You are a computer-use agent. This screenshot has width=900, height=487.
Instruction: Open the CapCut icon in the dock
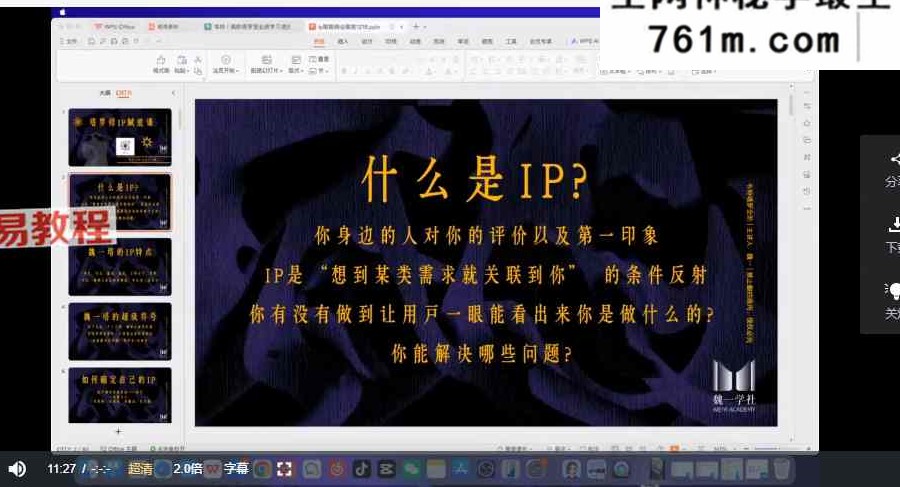[x=386, y=469]
